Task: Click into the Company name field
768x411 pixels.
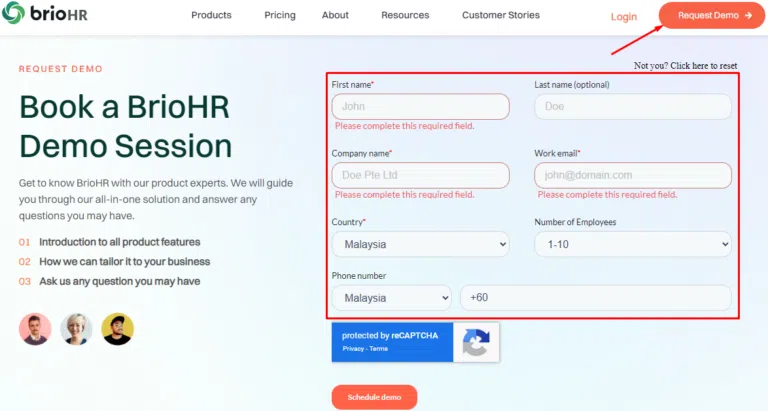Action: coord(420,175)
